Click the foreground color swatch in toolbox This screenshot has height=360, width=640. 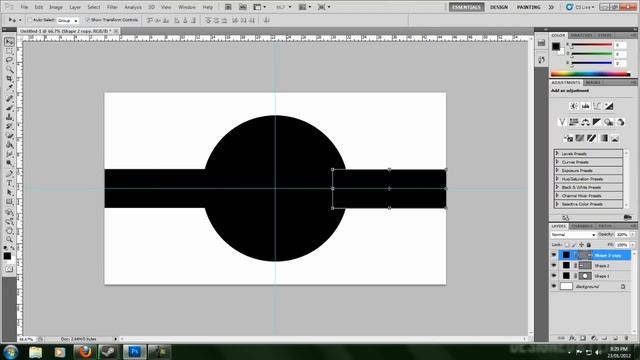click(7, 256)
